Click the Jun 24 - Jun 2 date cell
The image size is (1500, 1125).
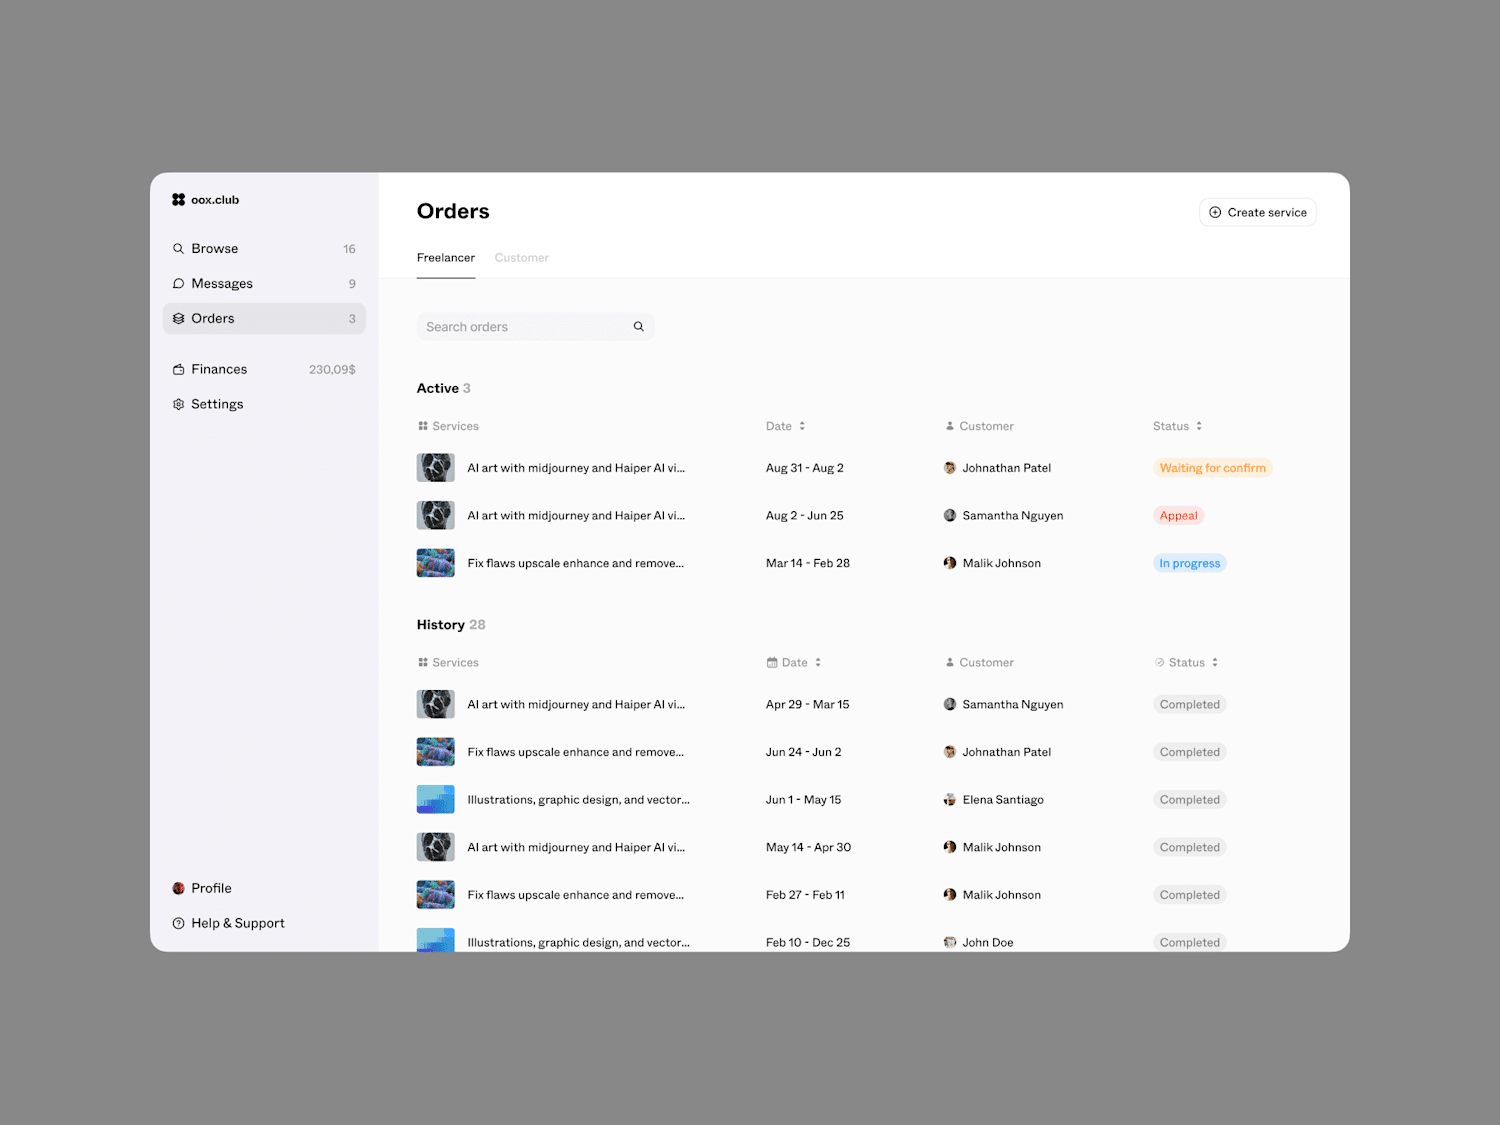click(804, 753)
